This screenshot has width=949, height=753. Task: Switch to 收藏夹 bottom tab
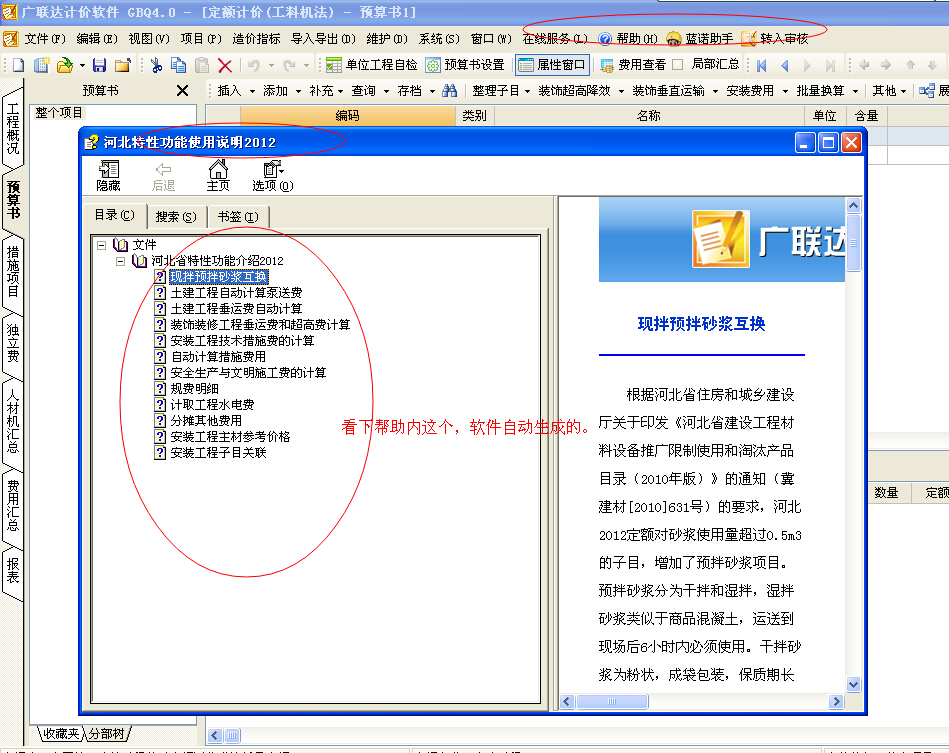tap(61, 734)
